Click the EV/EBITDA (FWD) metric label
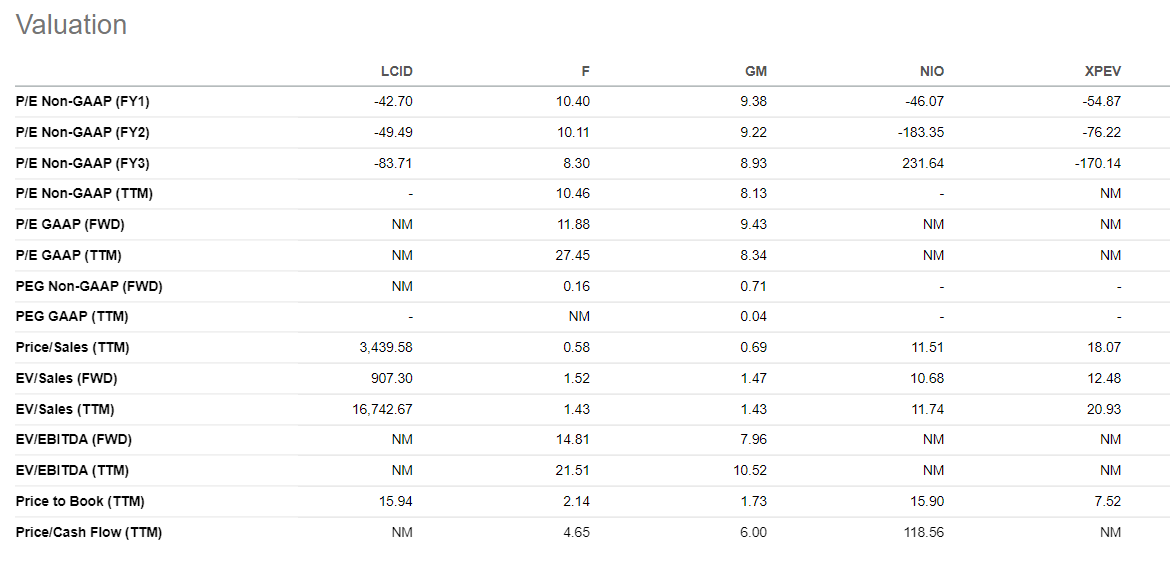The image size is (1170, 561). pos(74,439)
